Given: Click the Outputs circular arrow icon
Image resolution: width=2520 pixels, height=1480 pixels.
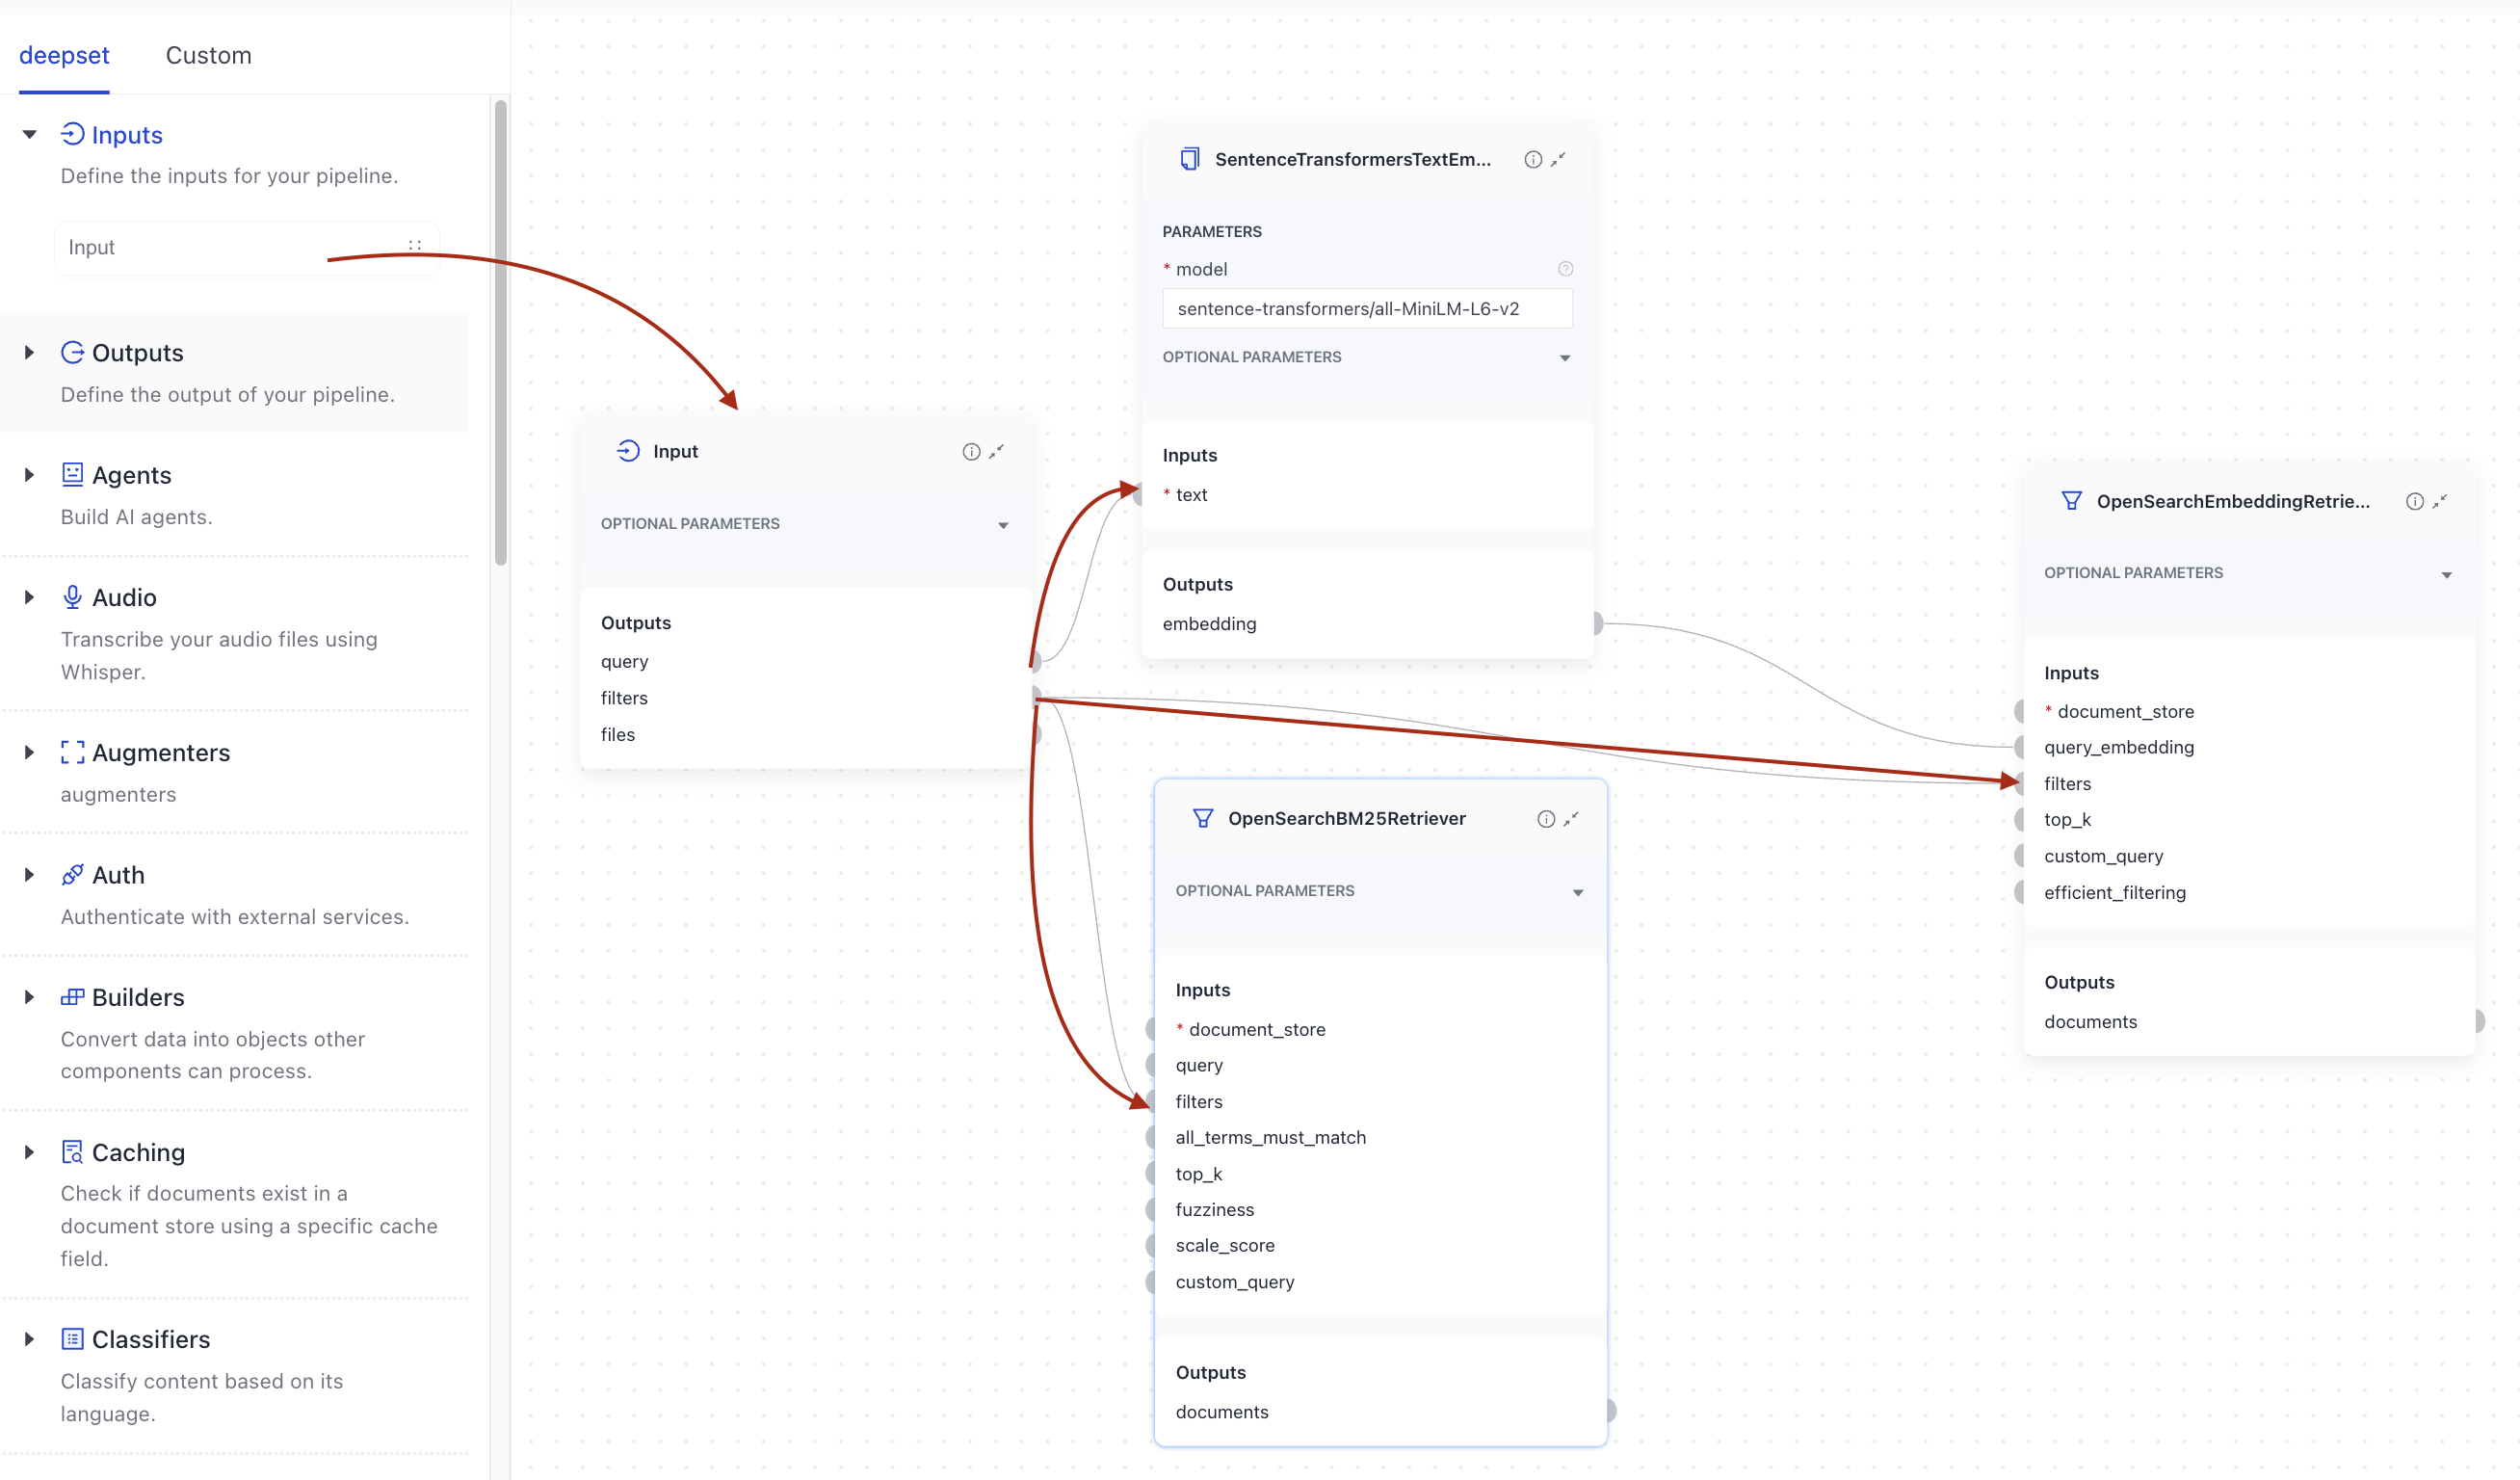Looking at the screenshot, I should (x=72, y=352).
